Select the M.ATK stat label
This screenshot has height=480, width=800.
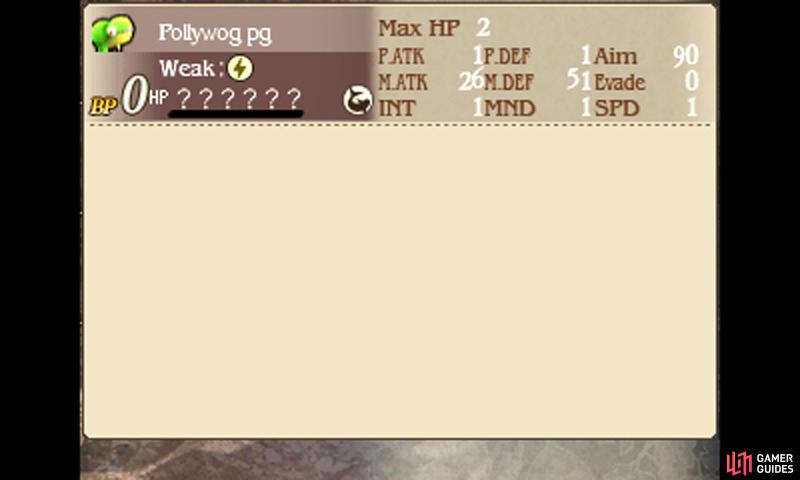pyautogui.click(x=403, y=82)
